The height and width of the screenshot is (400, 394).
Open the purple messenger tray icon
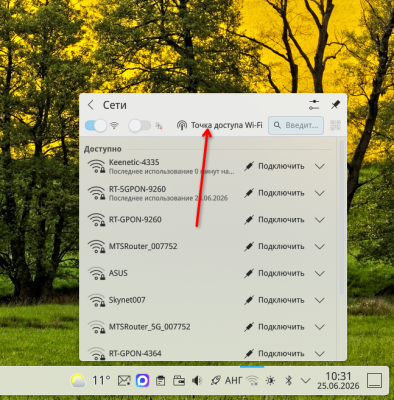[142, 380]
